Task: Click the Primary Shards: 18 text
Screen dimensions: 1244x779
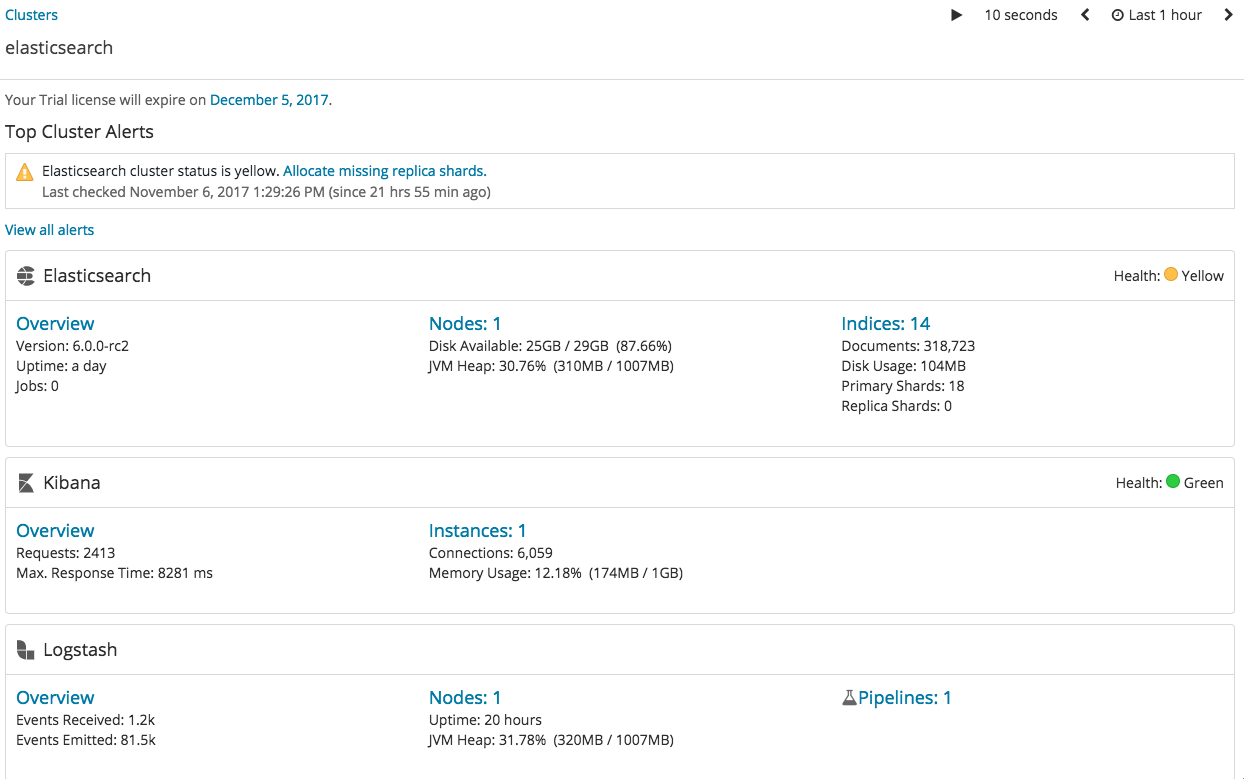Action: point(903,386)
